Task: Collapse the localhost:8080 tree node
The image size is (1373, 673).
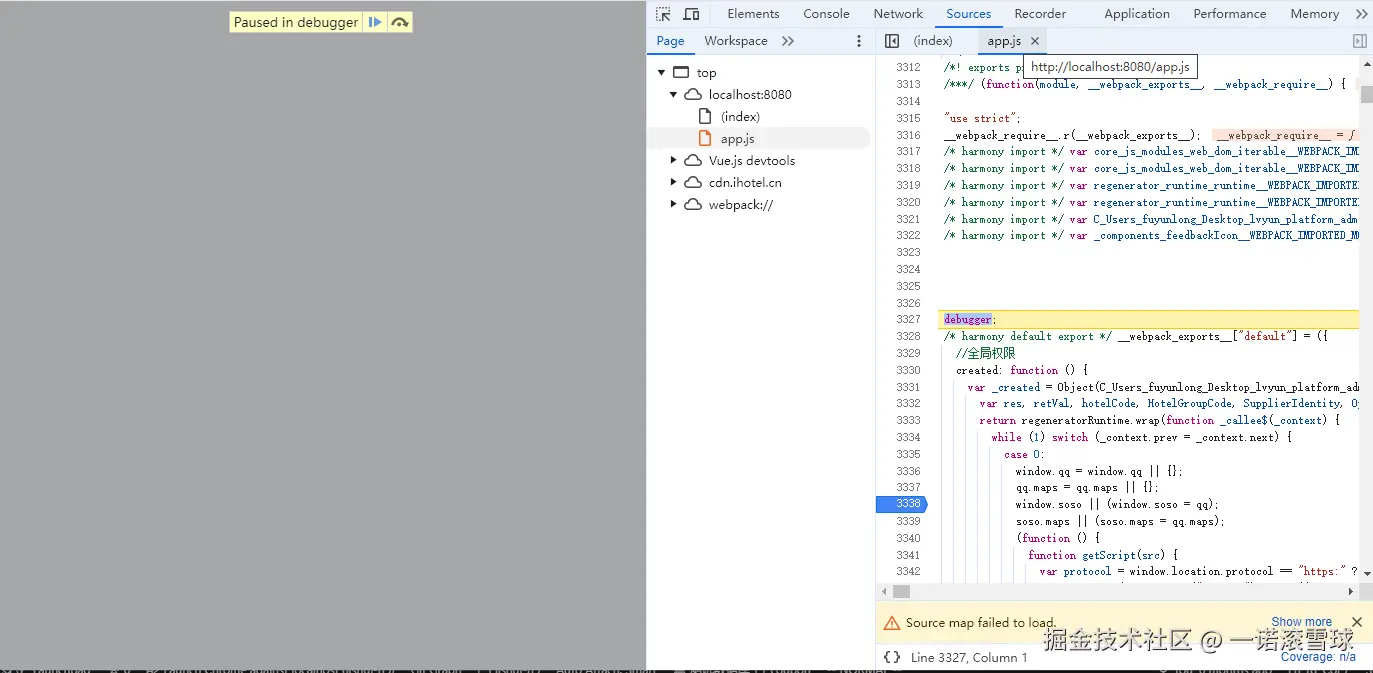Action: point(673,95)
